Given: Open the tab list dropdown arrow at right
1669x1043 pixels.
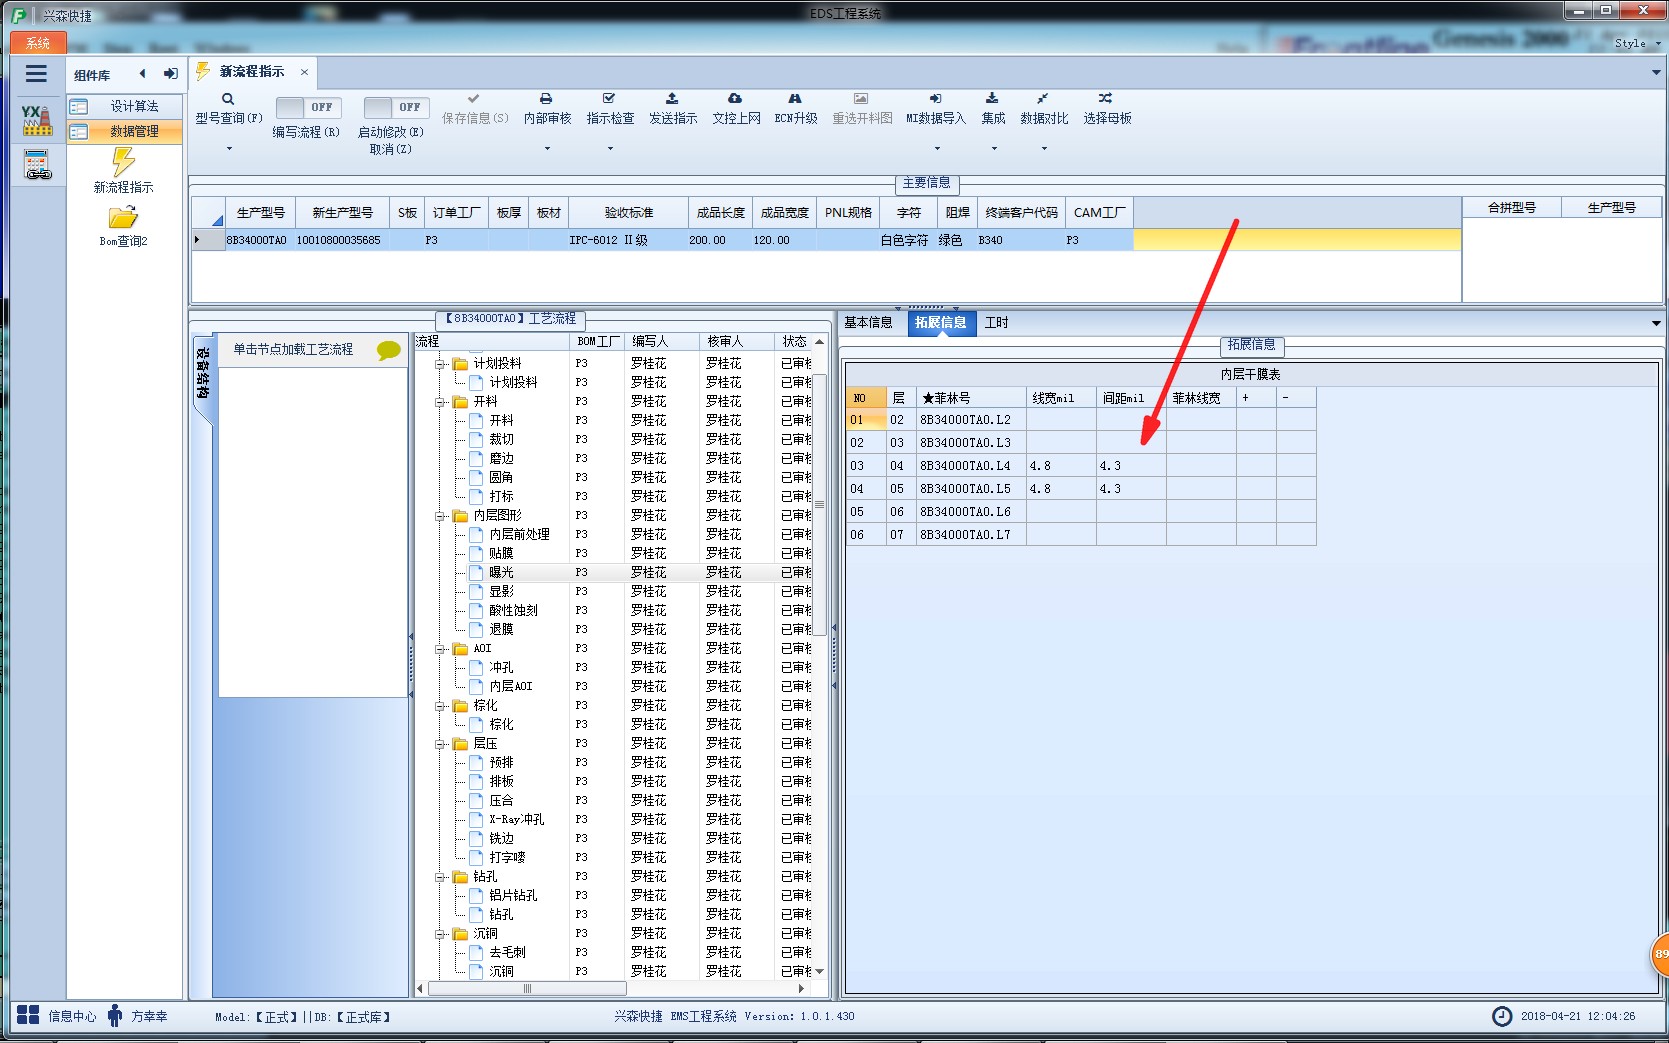Looking at the screenshot, I should (1656, 72).
